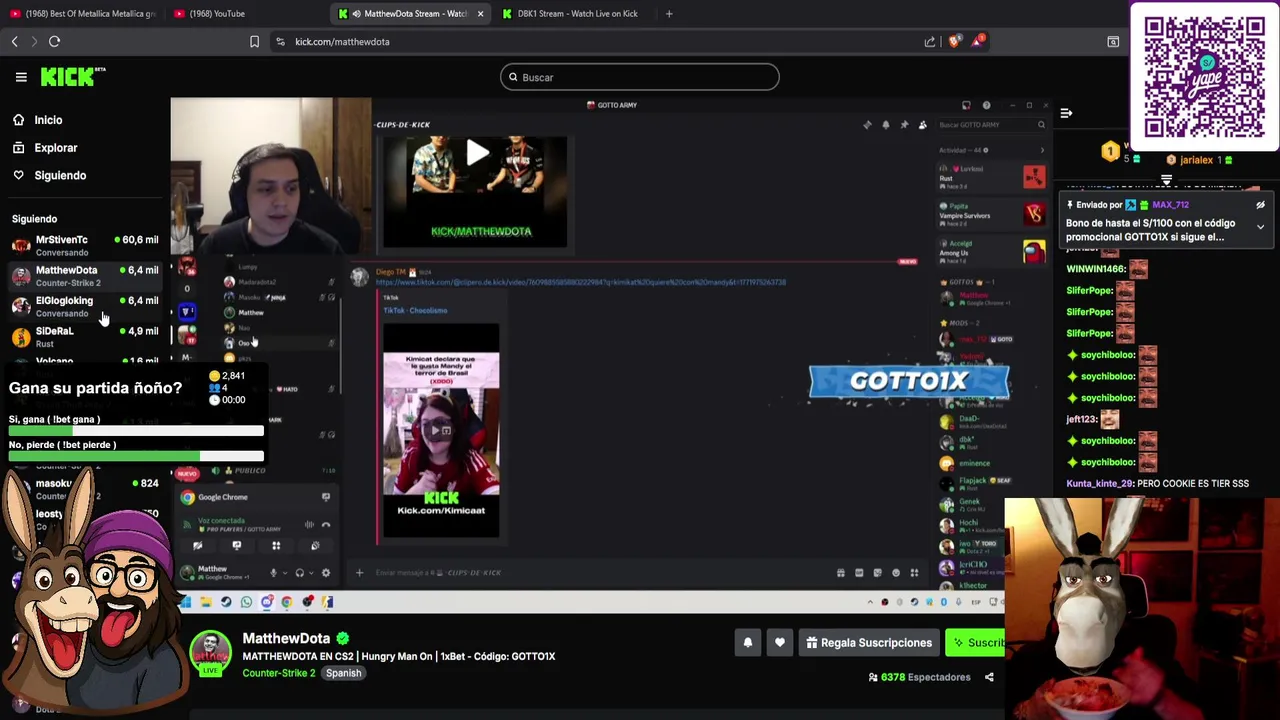Hide pinned message with eye-slash icon
This screenshot has width=1280, height=720.
1260,205
